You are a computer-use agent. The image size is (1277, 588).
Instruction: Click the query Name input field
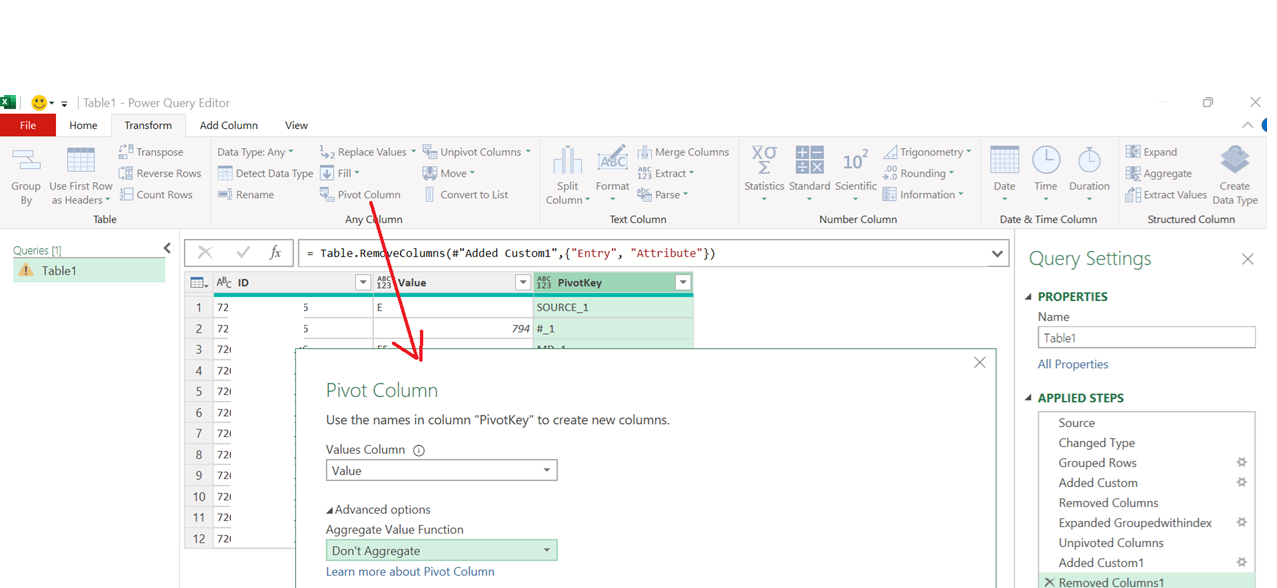pyautogui.click(x=1146, y=338)
